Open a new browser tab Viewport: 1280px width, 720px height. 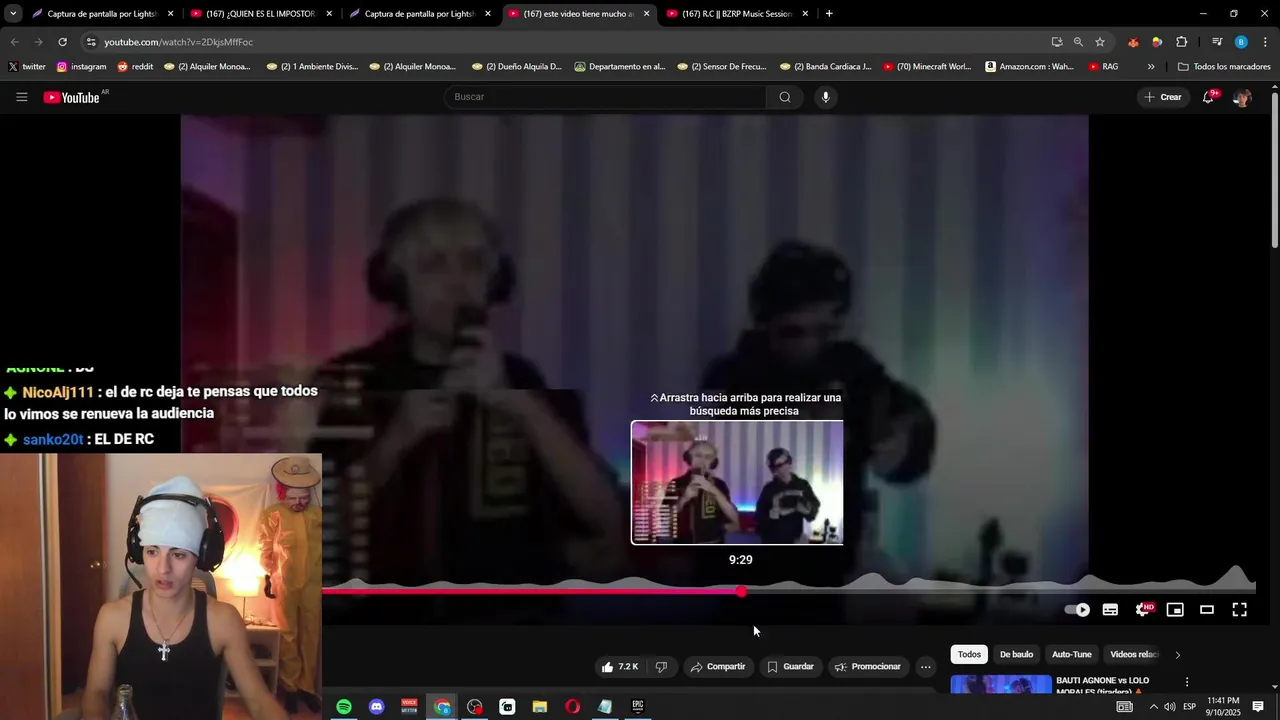pos(829,14)
